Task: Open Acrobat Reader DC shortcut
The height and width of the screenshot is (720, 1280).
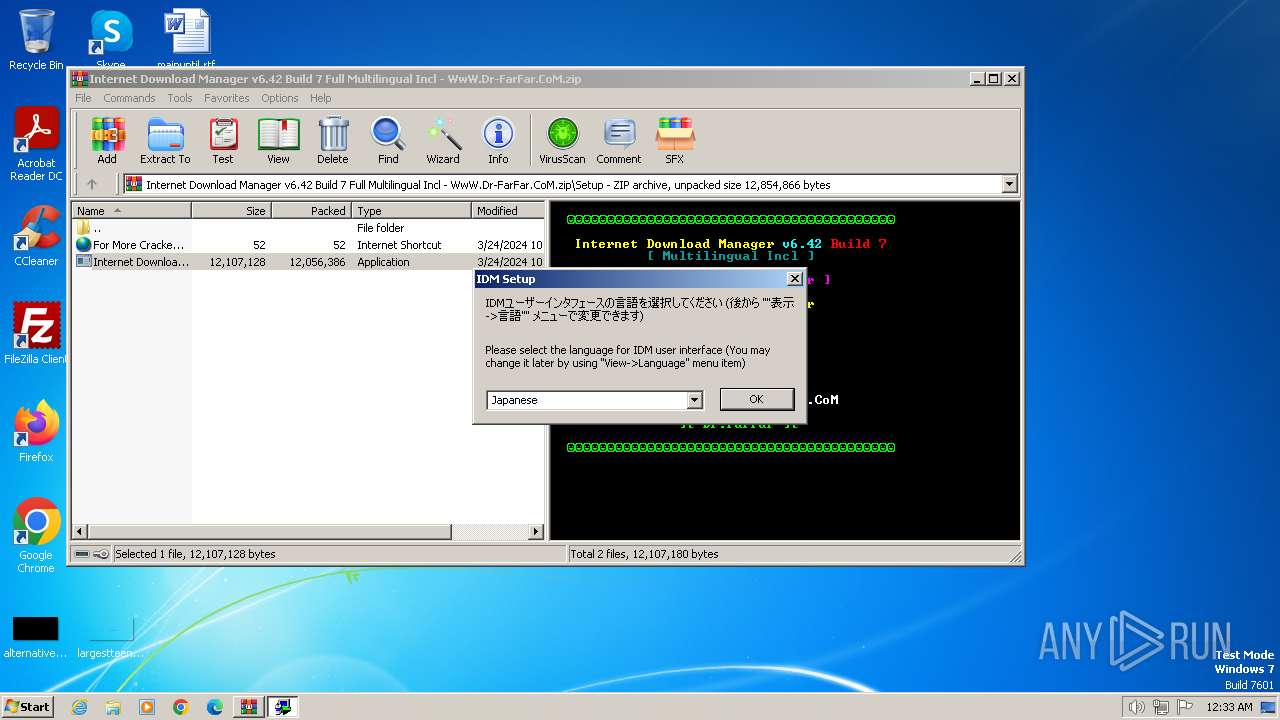Action: 36,145
